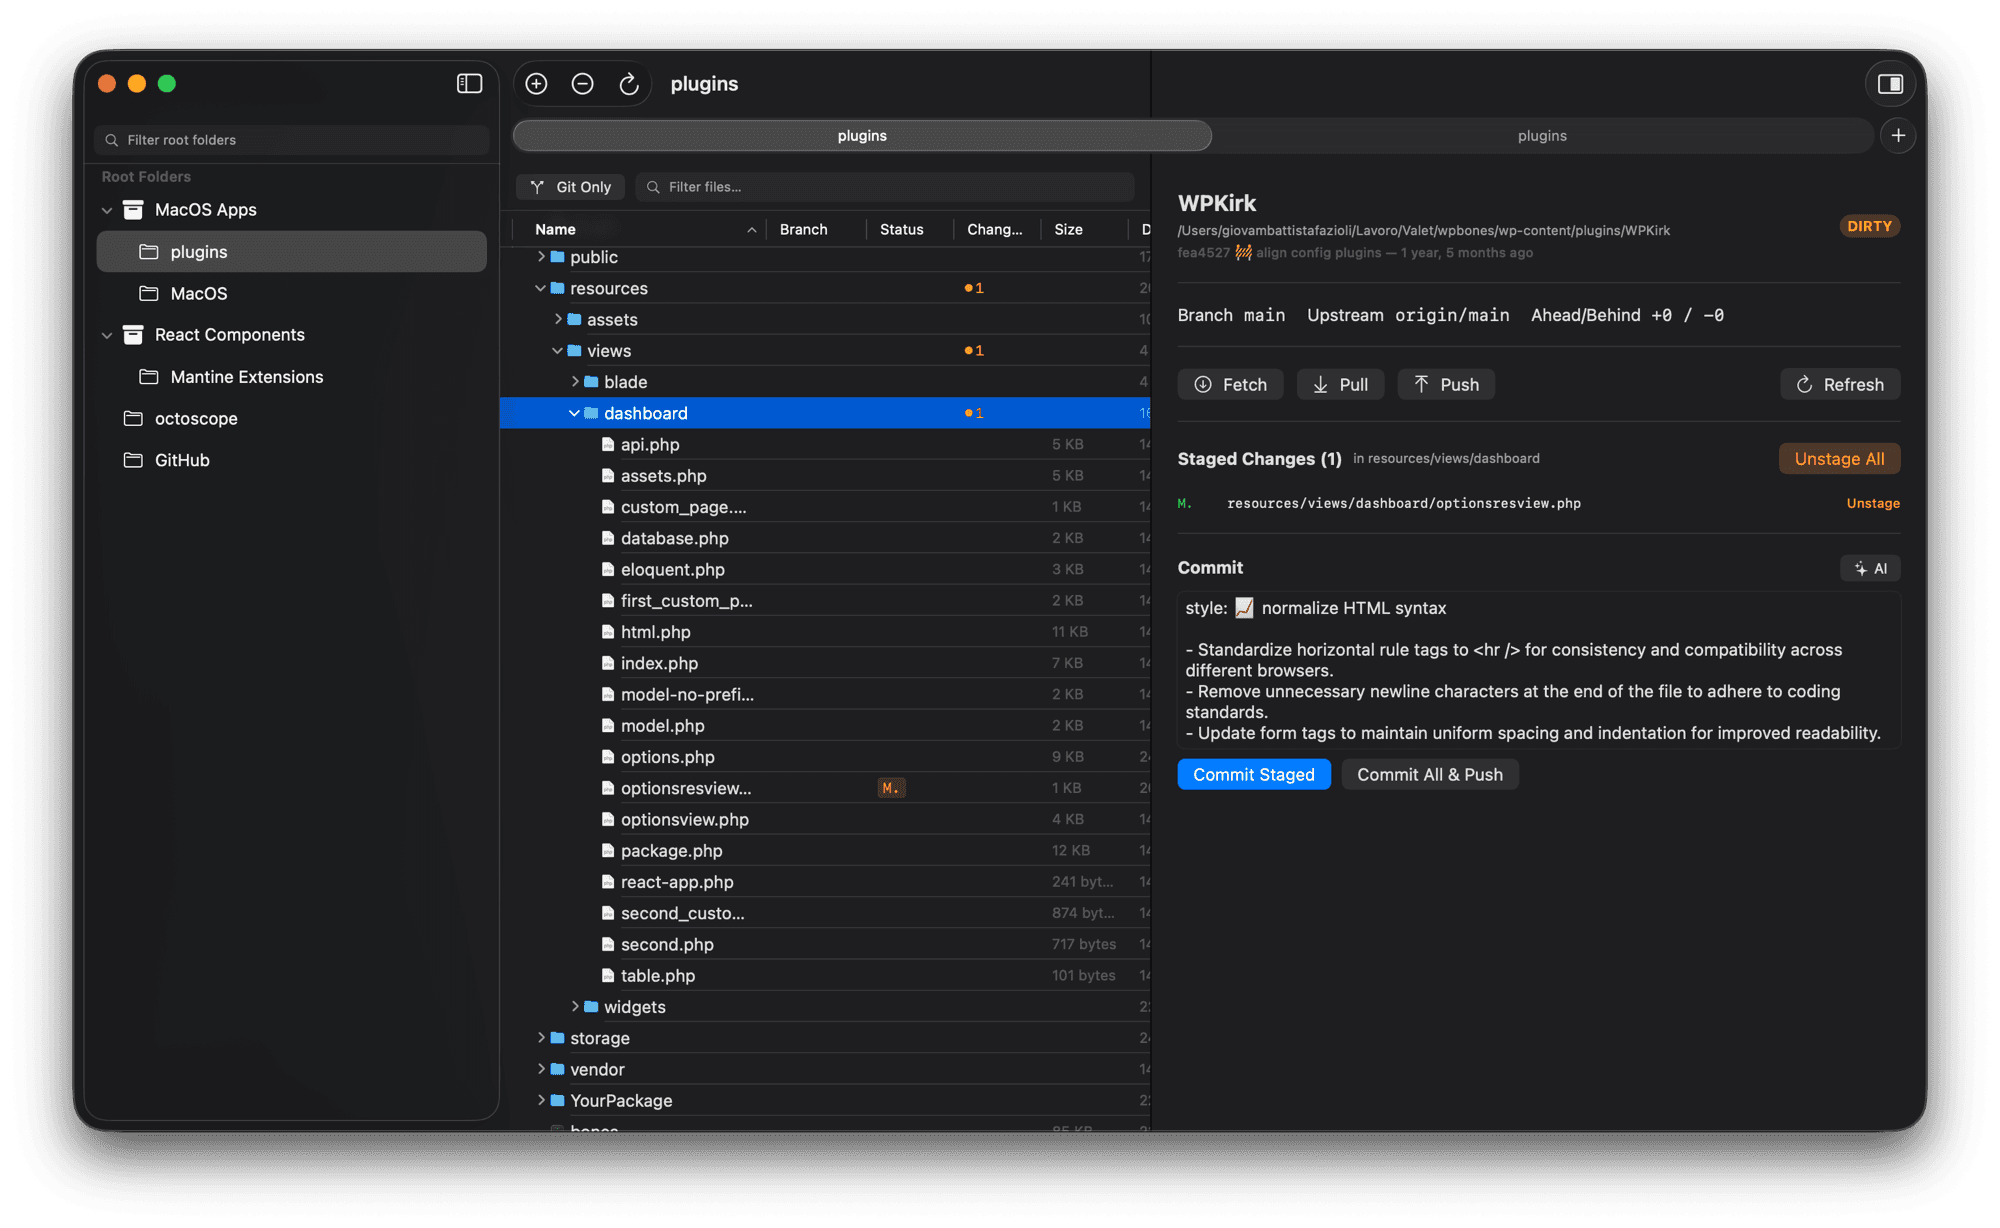The width and height of the screenshot is (2000, 1228).
Task: Select the second.php file row
Action: click(825, 944)
